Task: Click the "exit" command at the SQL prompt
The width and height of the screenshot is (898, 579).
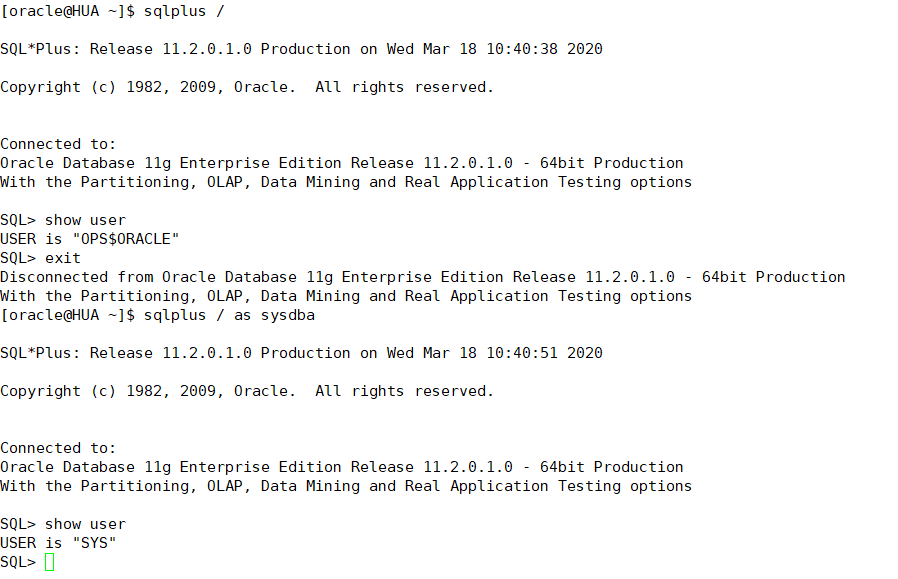Action: coord(63,258)
